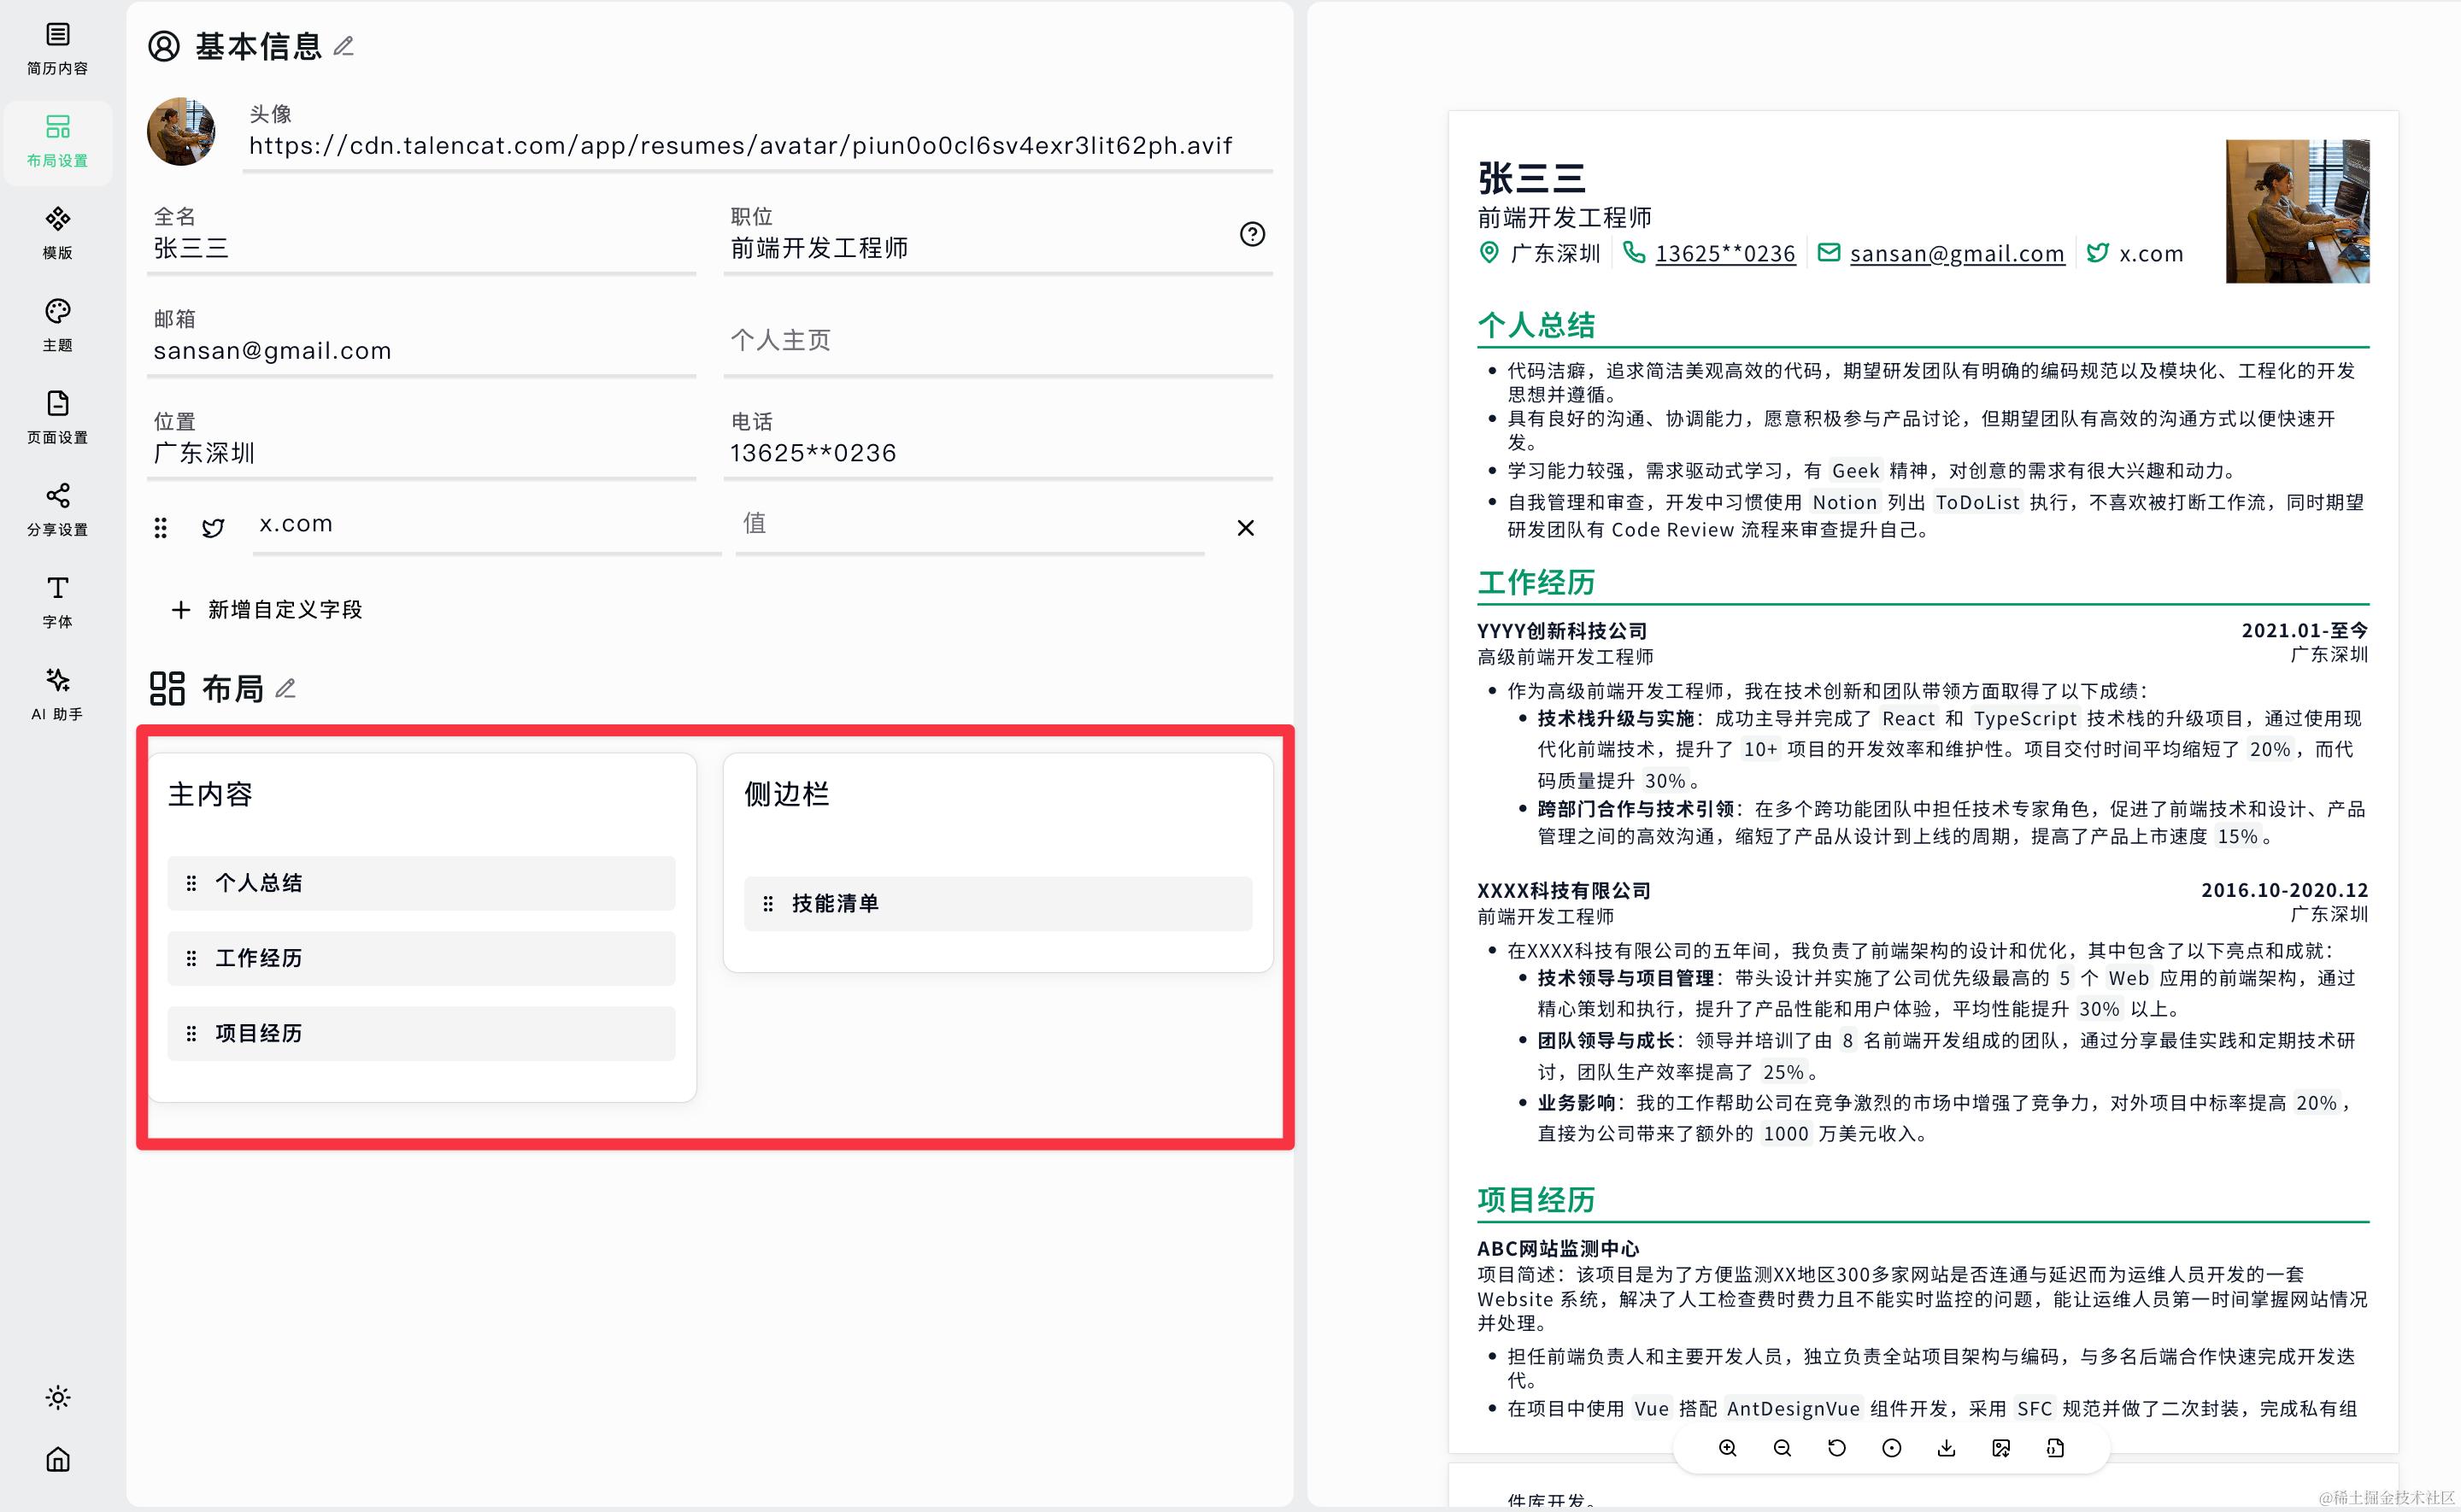Download the resume with download icon

1946,1448
